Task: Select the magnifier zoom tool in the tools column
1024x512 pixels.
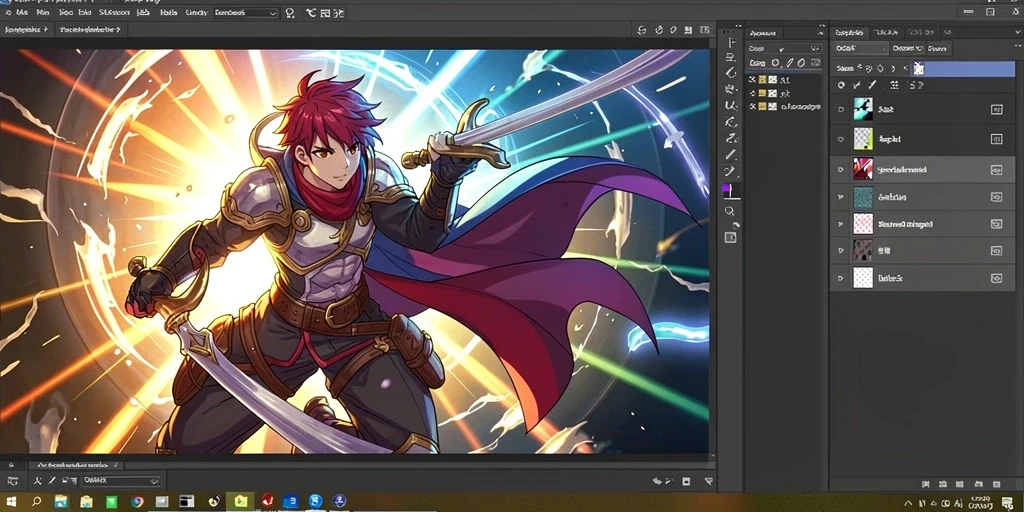Action: (729, 211)
